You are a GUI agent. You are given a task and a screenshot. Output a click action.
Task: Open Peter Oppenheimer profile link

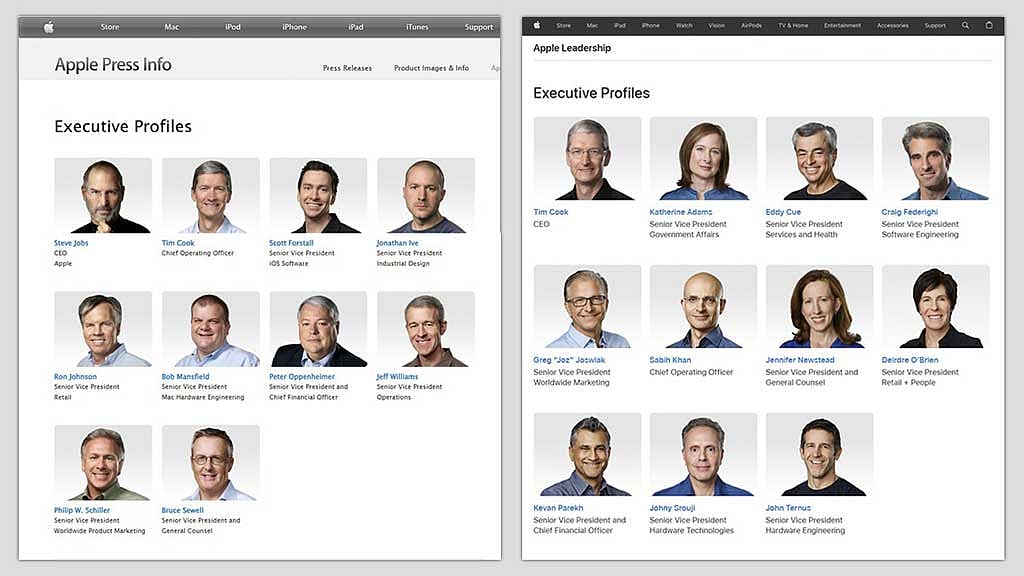(x=302, y=377)
